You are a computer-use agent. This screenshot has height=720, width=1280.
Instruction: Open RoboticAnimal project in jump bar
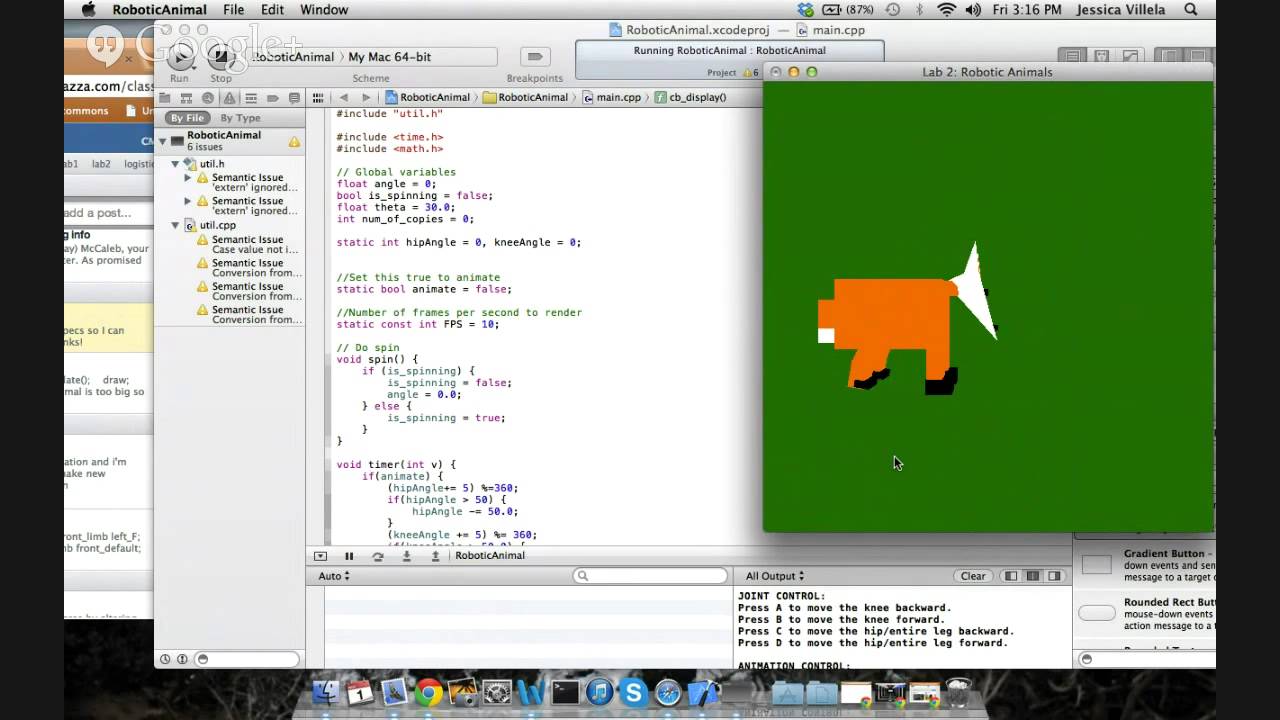[427, 98]
